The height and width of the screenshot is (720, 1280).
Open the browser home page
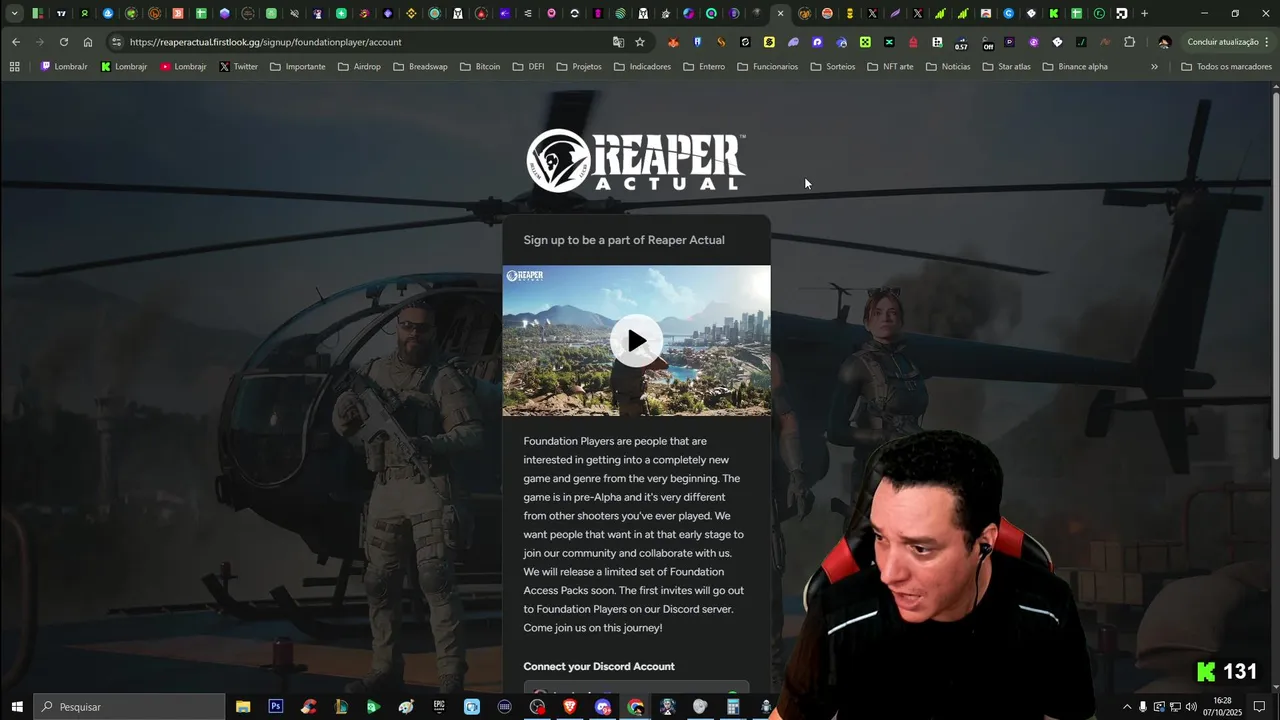coord(88,42)
